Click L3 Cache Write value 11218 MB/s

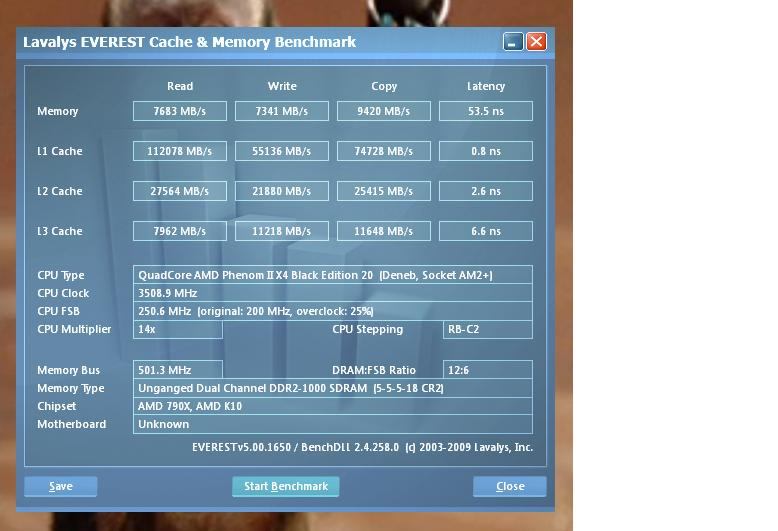[282, 231]
